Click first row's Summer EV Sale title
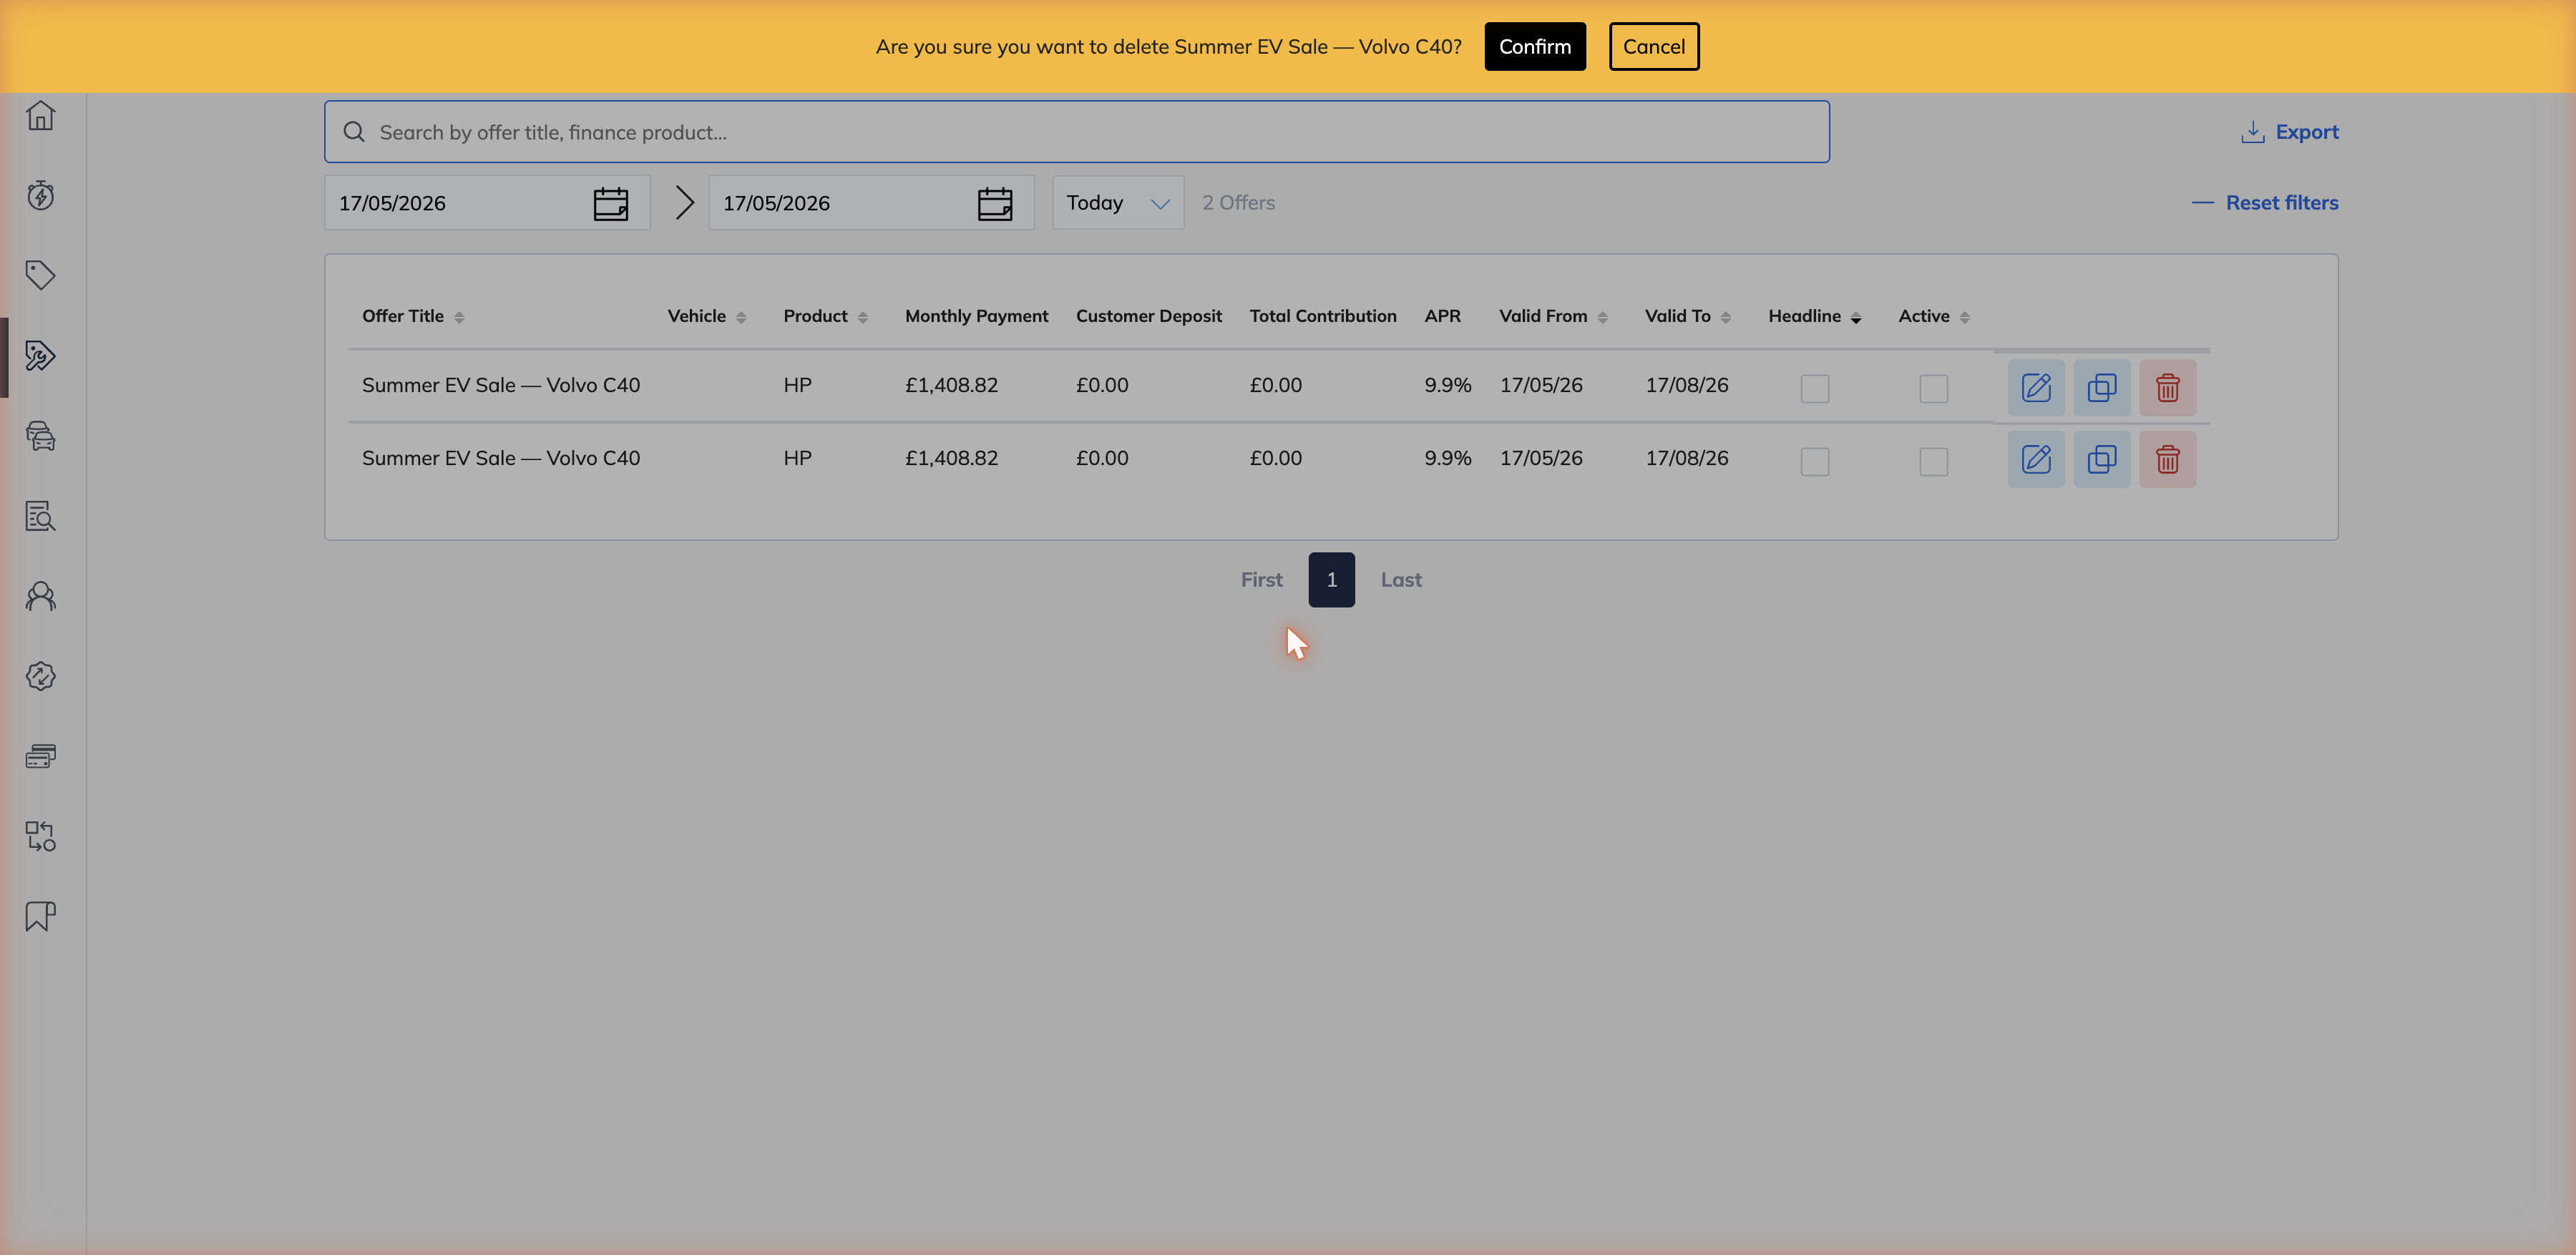The width and height of the screenshot is (2576, 1255). 501,385
